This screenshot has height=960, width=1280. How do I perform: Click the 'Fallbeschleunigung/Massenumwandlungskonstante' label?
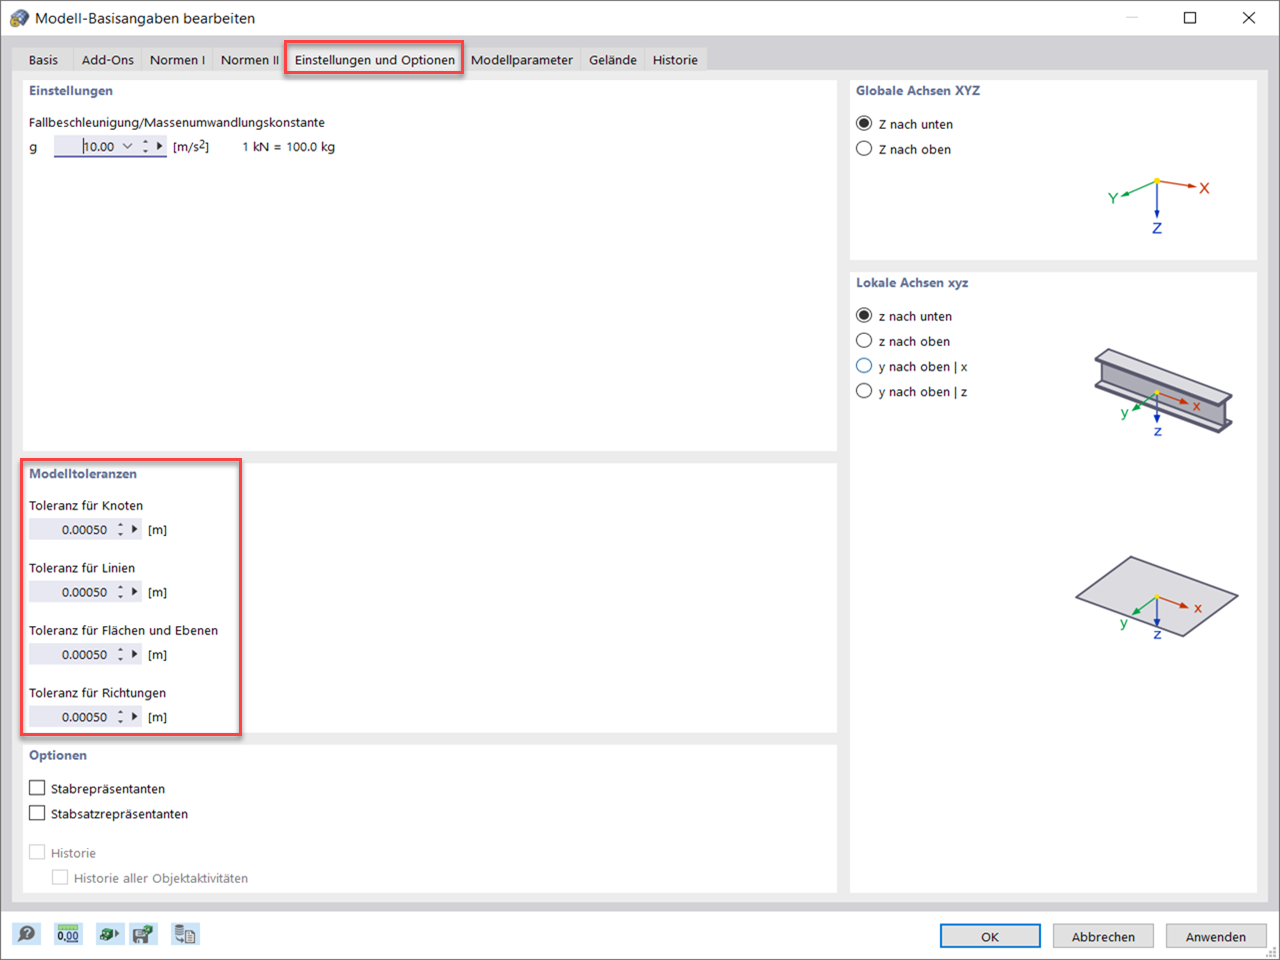click(x=177, y=122)
